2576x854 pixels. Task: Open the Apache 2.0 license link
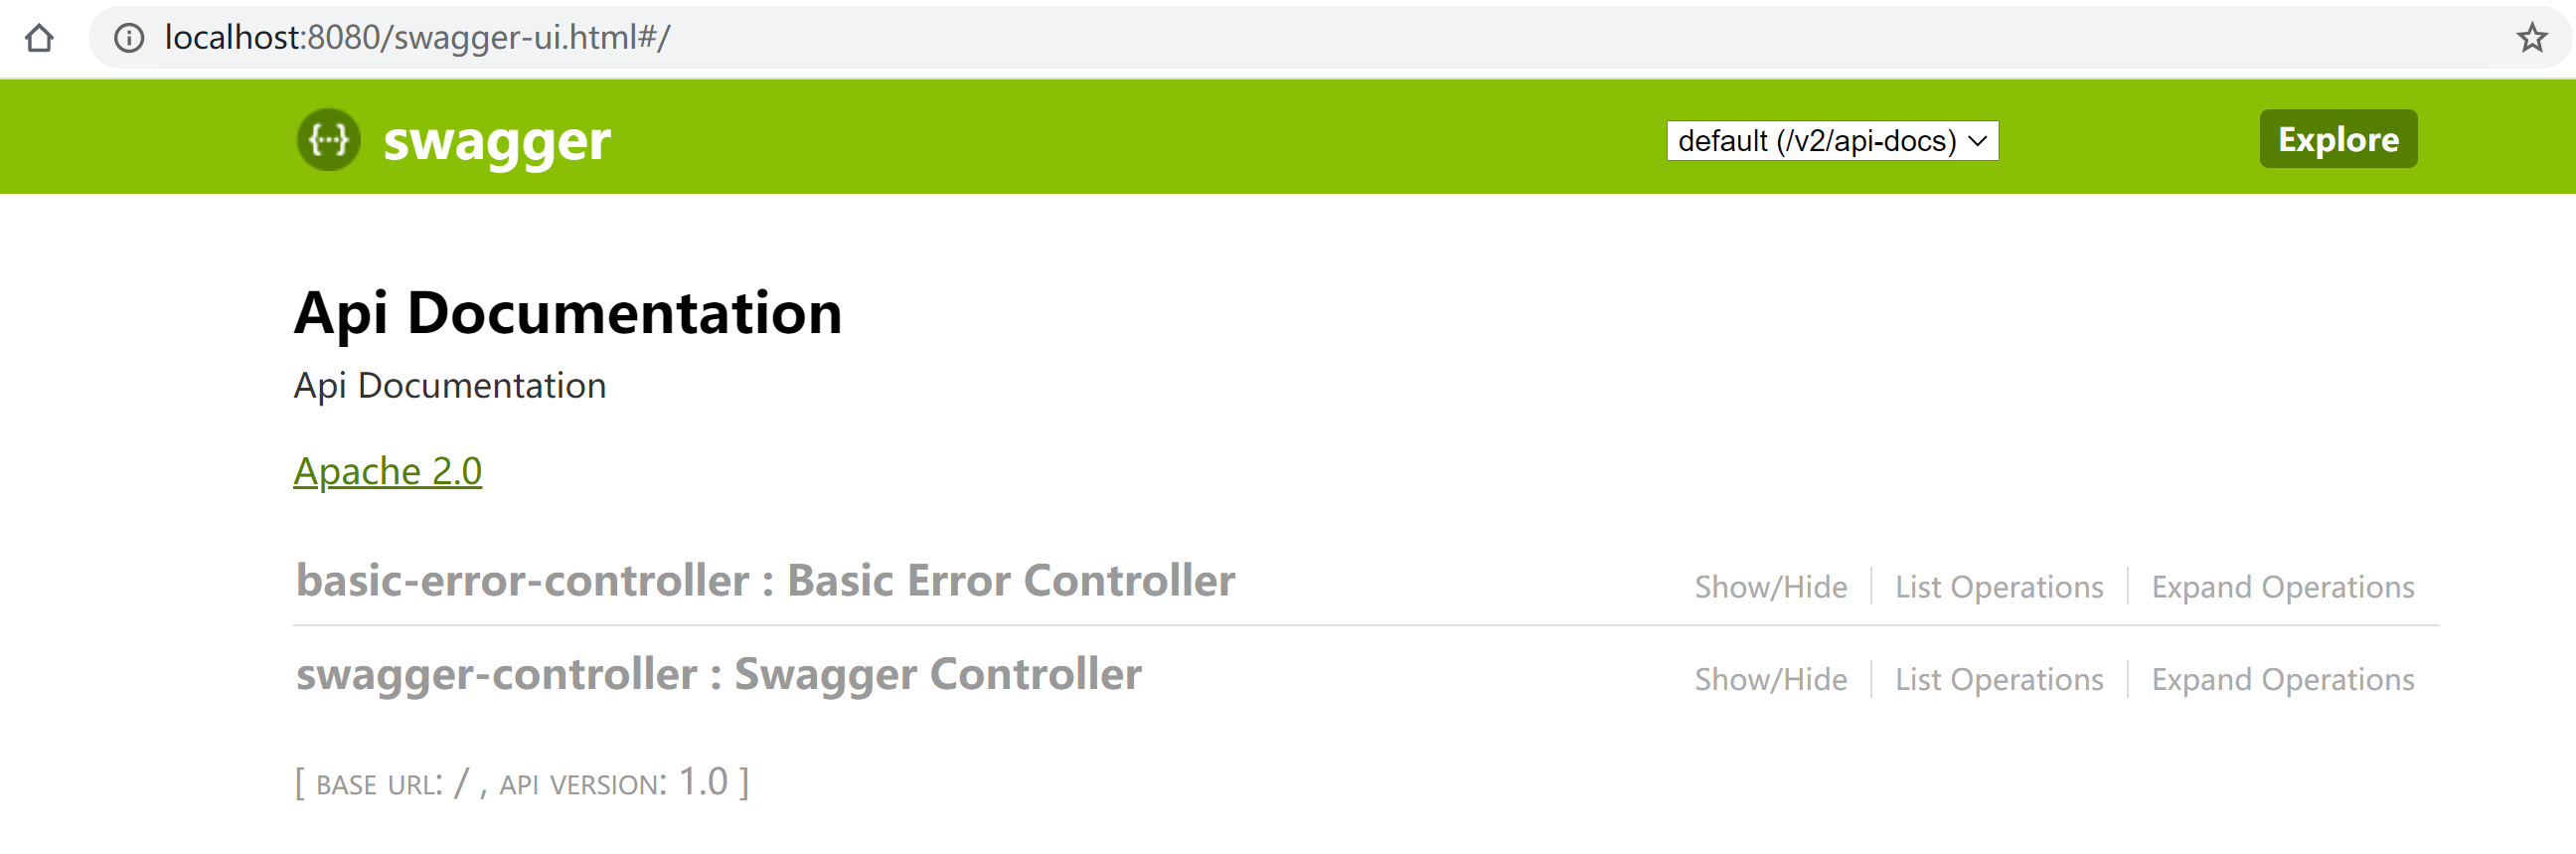(387, 471)
